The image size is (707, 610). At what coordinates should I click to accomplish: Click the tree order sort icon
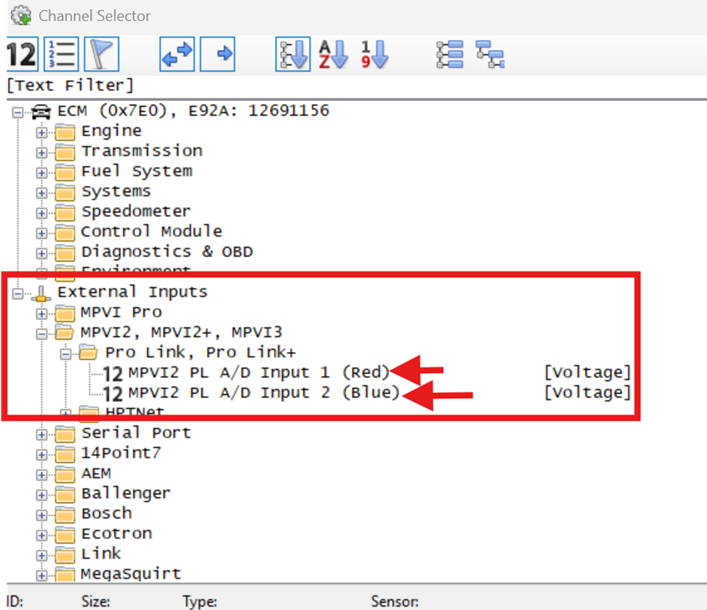293,54
